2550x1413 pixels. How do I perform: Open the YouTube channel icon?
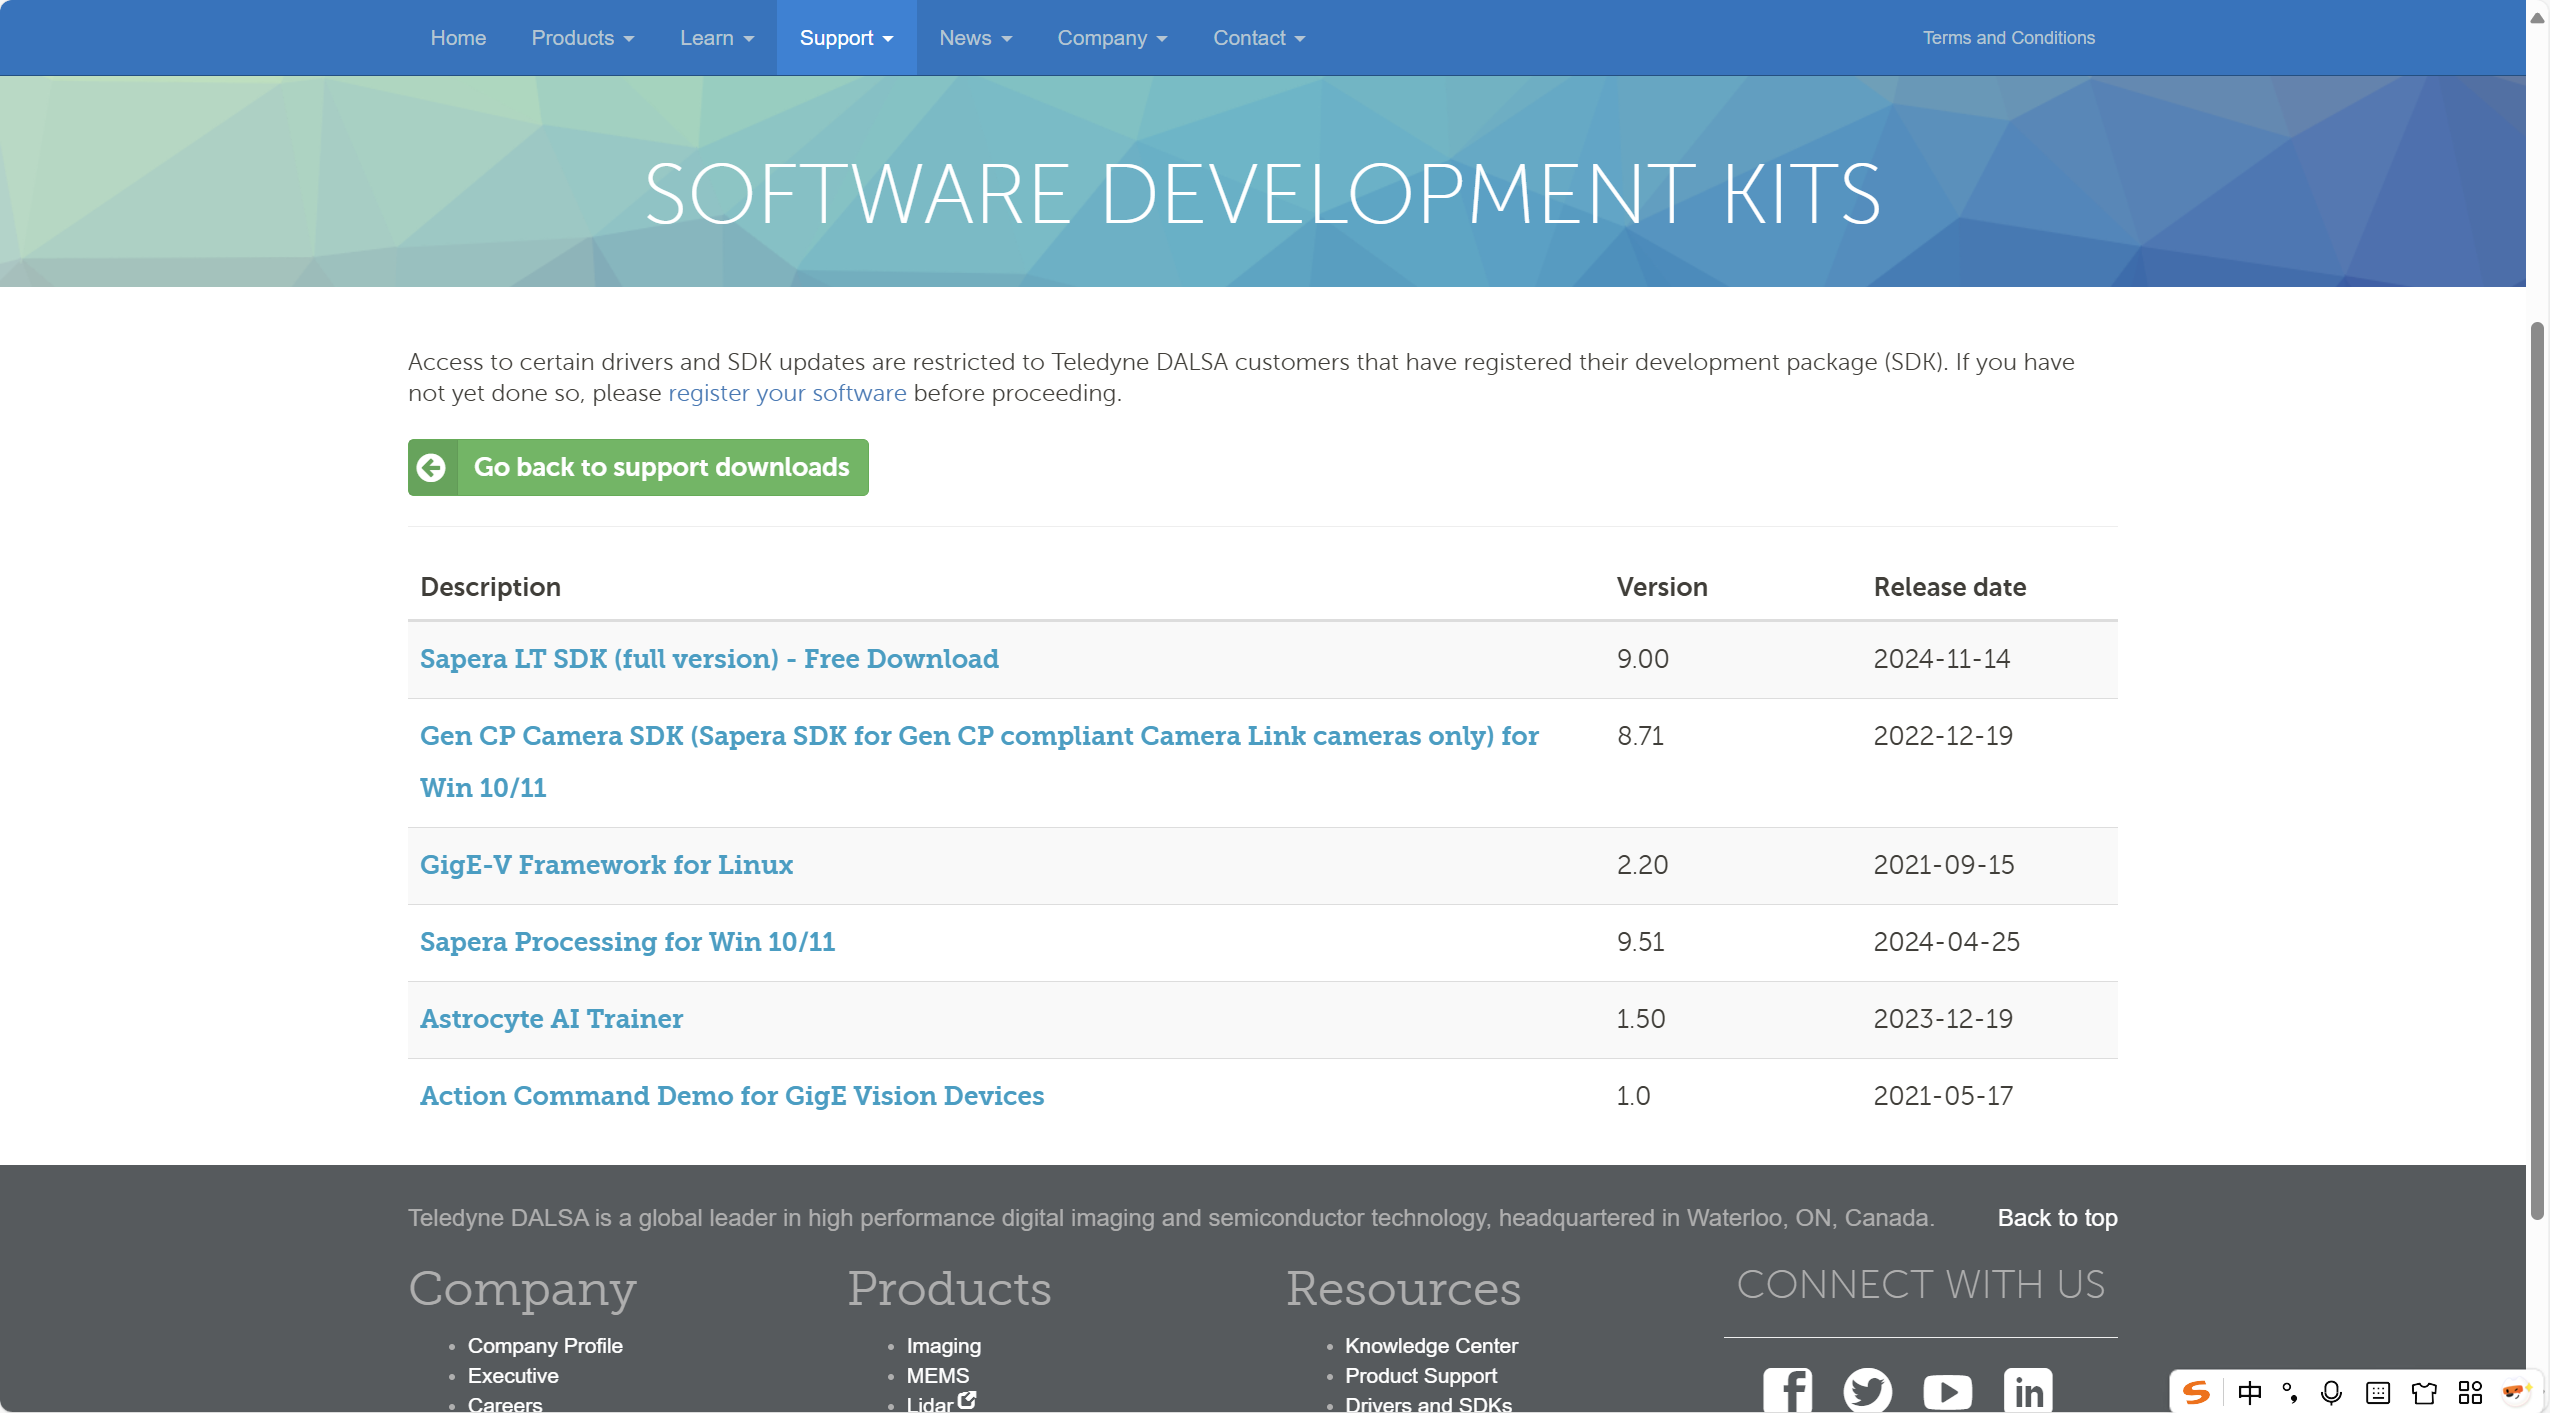(1947, 1390)
